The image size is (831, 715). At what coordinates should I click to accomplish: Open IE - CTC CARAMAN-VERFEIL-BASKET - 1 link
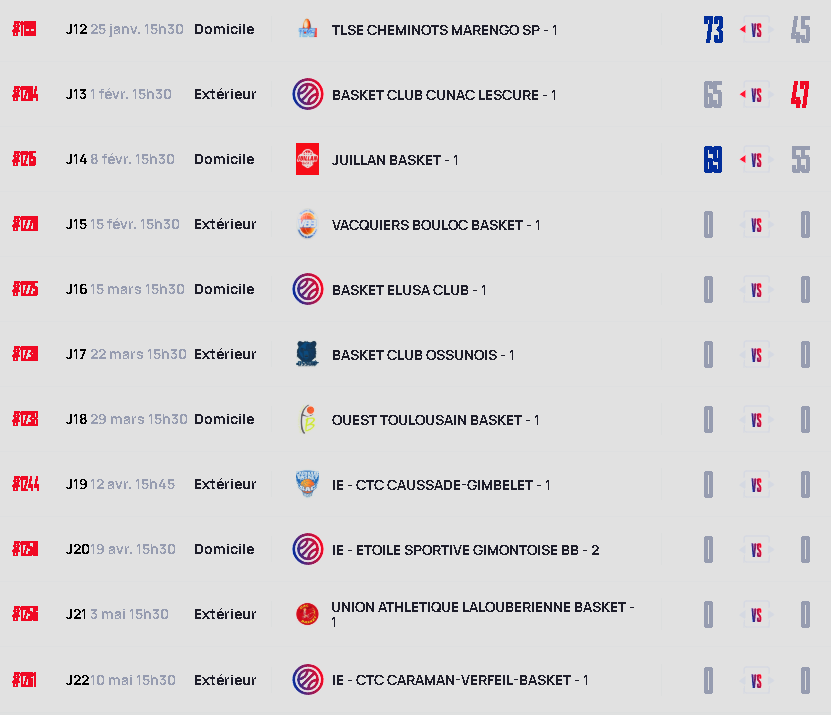[460, 680]
